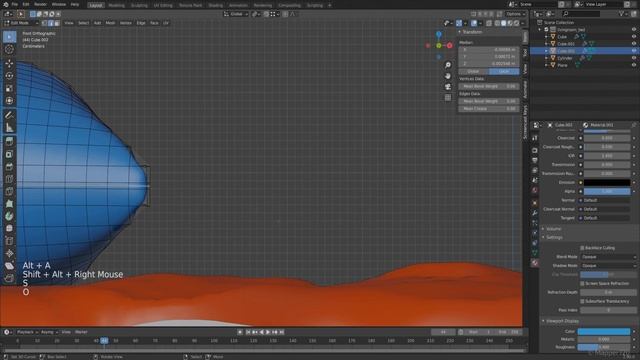Toggle the collection visibility eye
Image resolution: width=640 pixels, height=360 pixels.
click(x=634, y=29)
